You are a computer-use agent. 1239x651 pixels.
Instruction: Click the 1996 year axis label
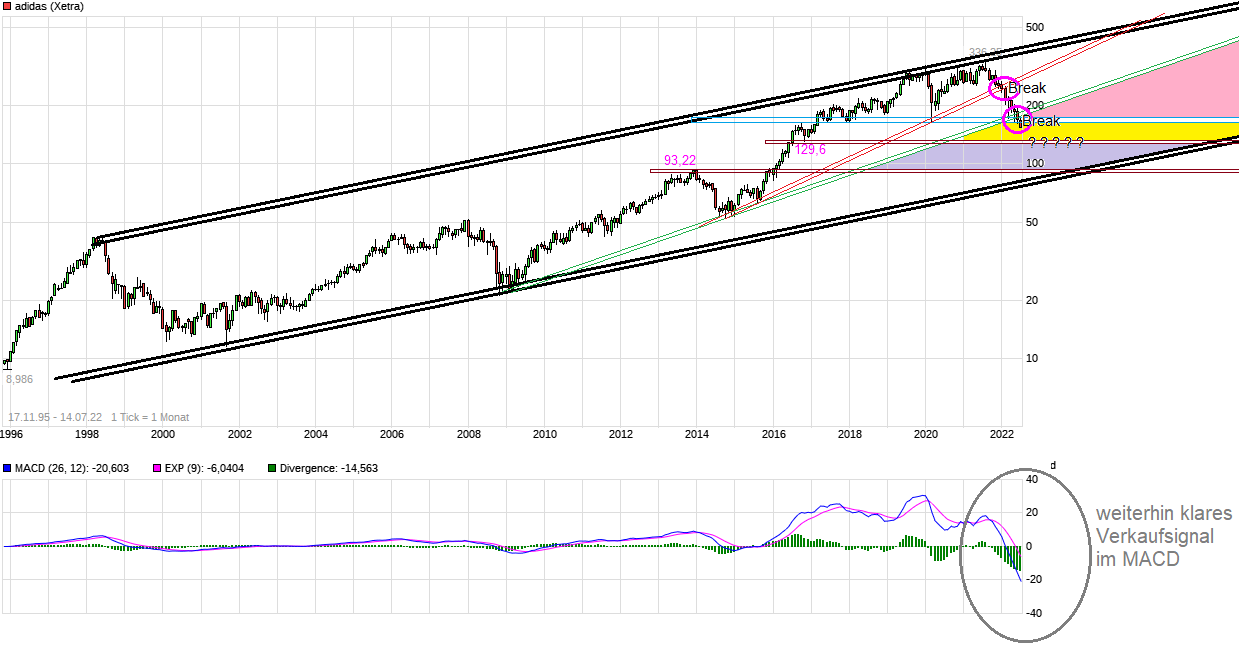pyautogui.click(x=12, y=435)
